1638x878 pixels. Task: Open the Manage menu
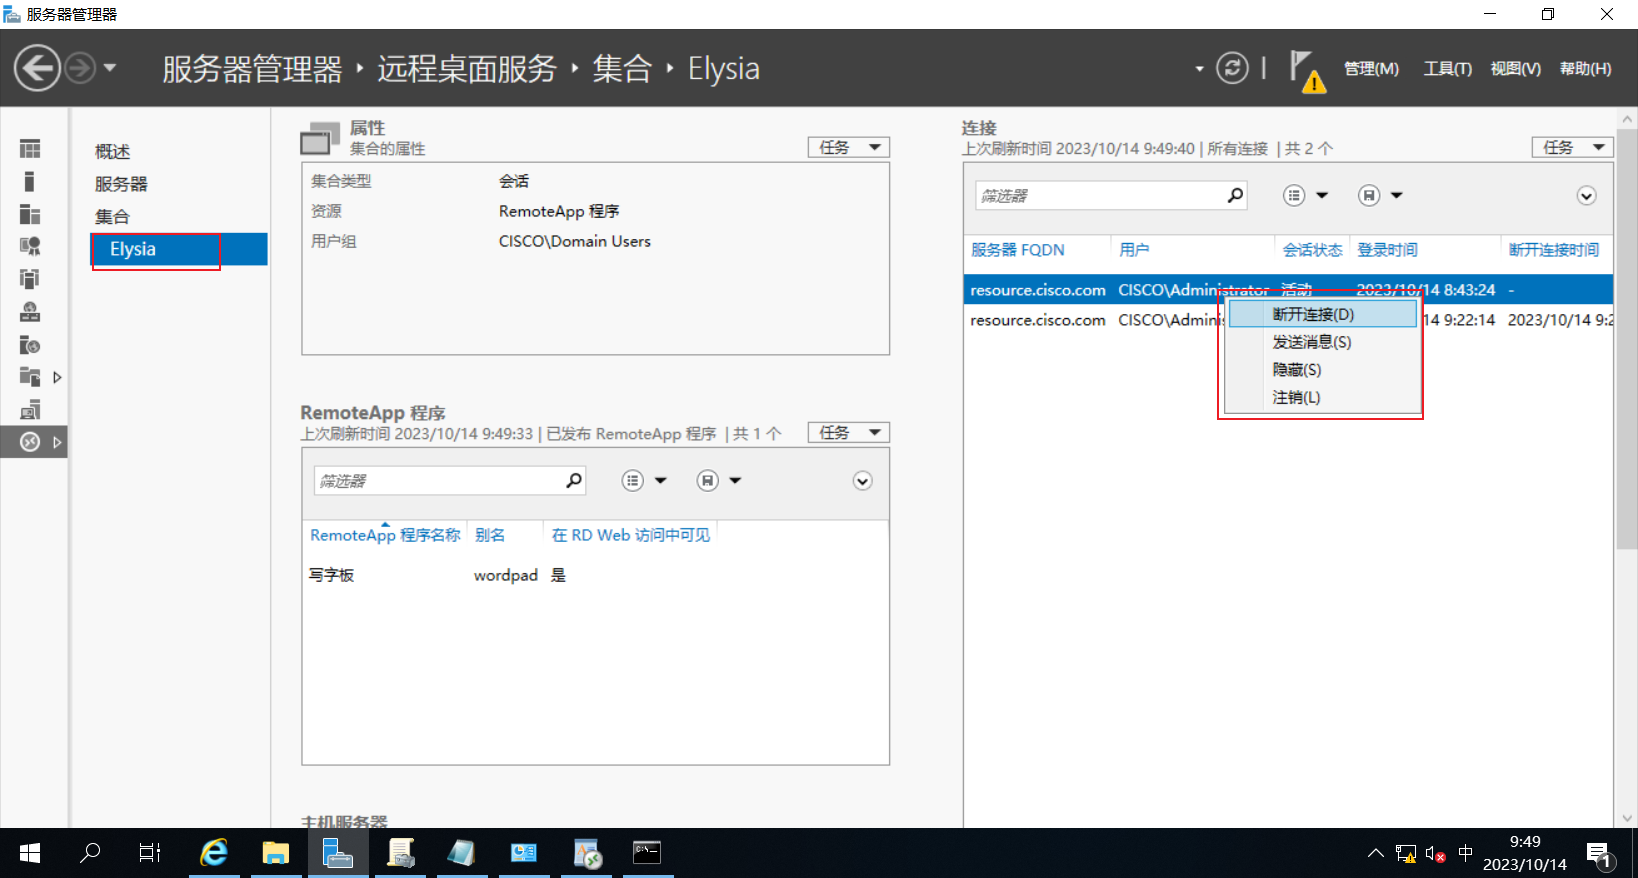tap(1371, 68)
